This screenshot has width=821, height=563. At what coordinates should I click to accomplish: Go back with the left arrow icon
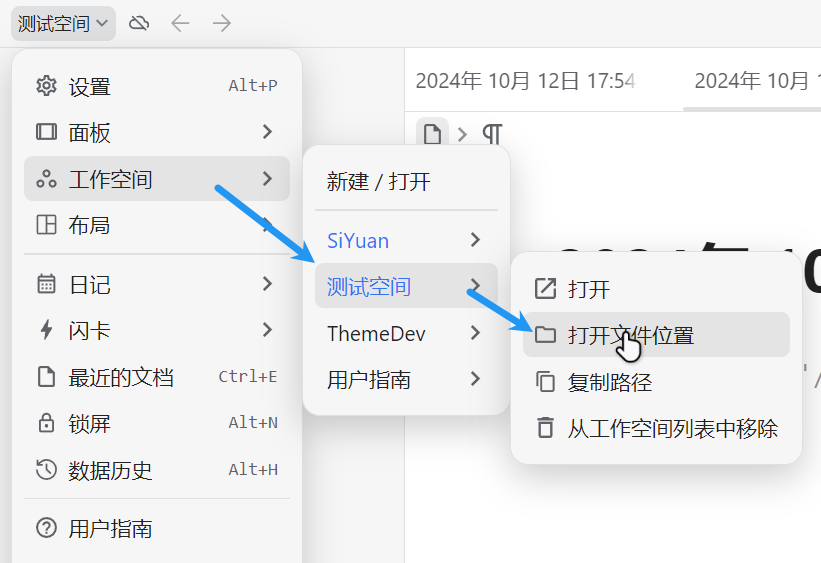[180, 23]
